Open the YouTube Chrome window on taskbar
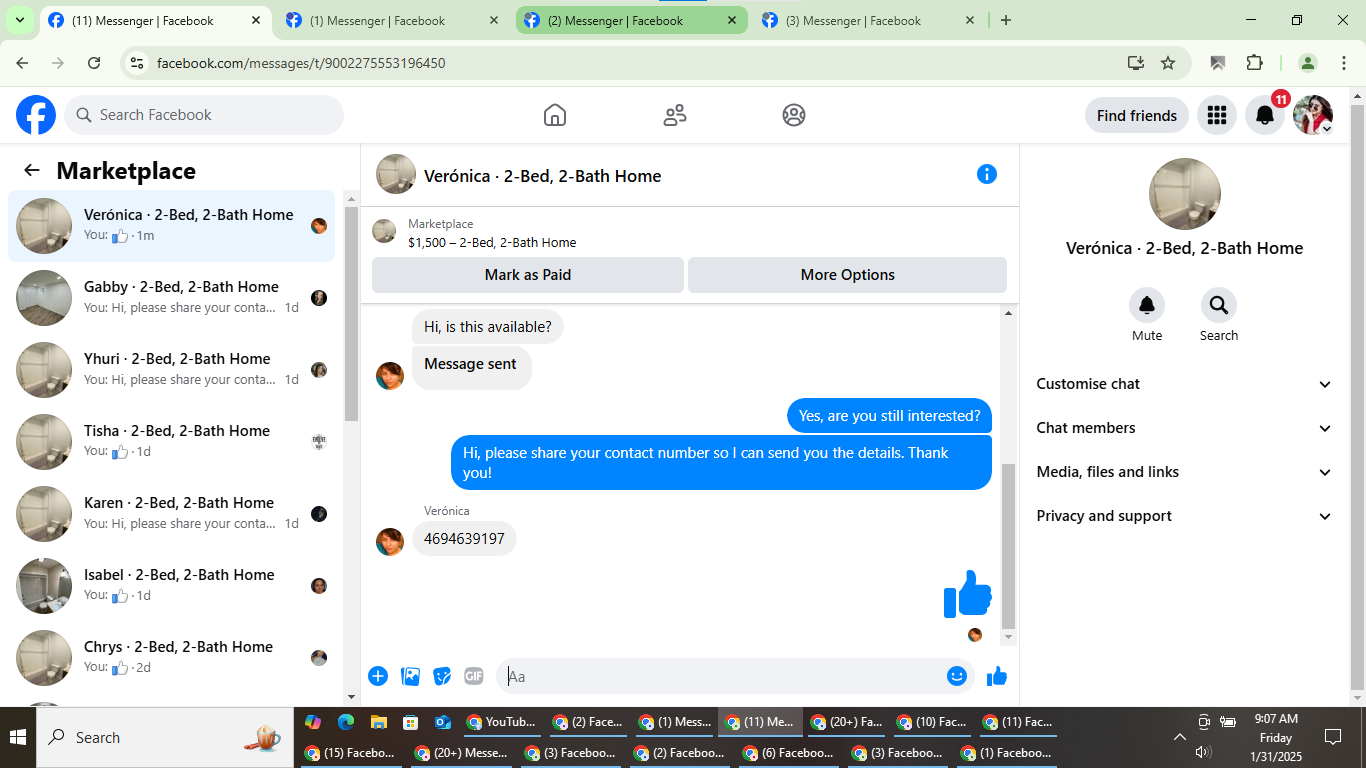 502,722
